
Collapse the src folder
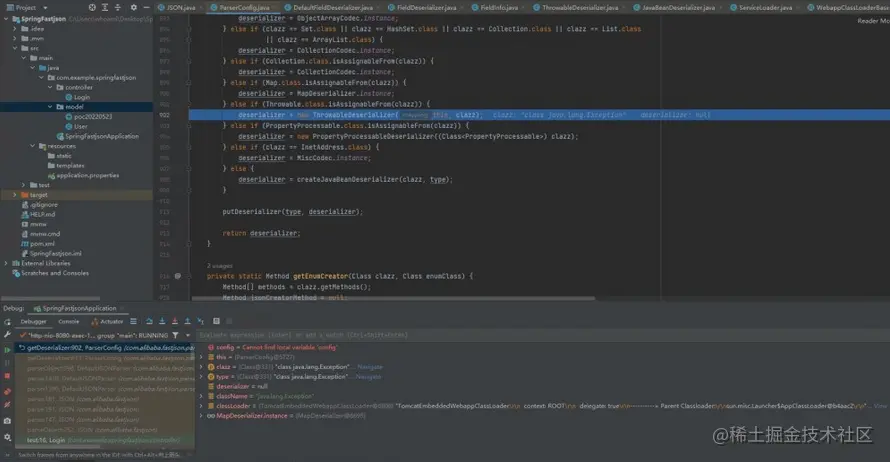point(15,48)
